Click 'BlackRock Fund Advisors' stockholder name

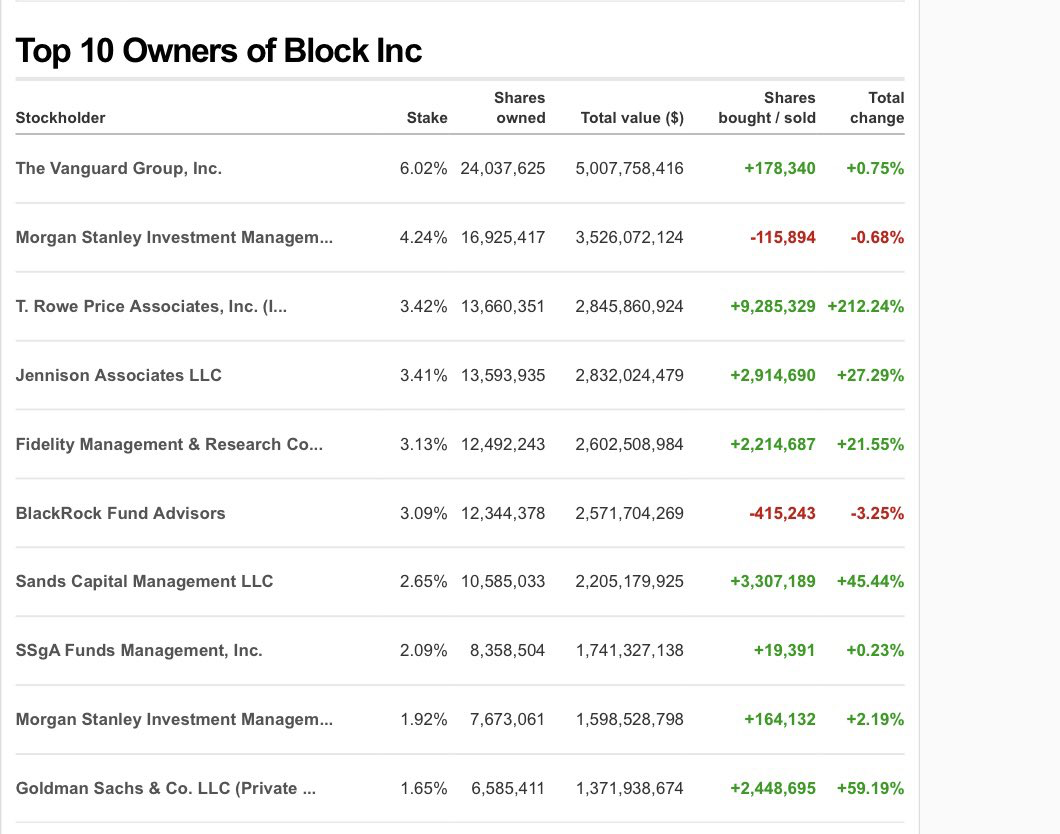coord(120,513)
